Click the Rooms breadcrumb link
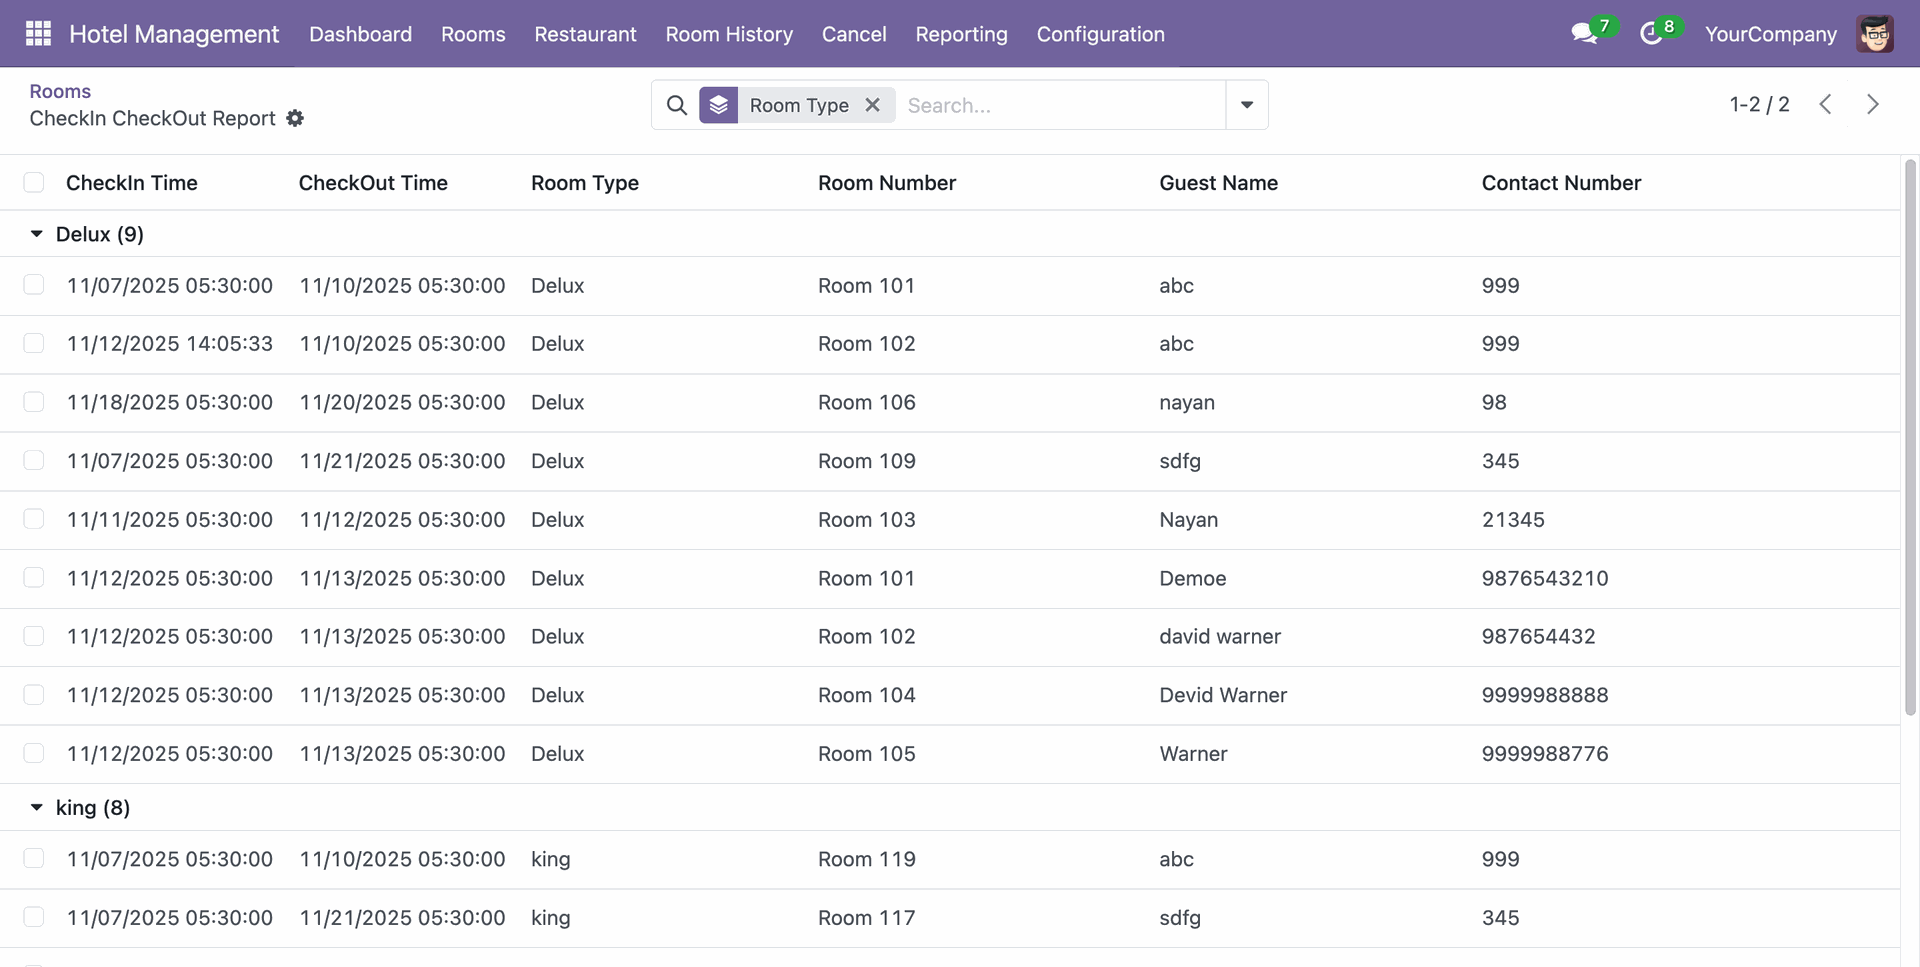The image size is (1920, 967). 60,91
